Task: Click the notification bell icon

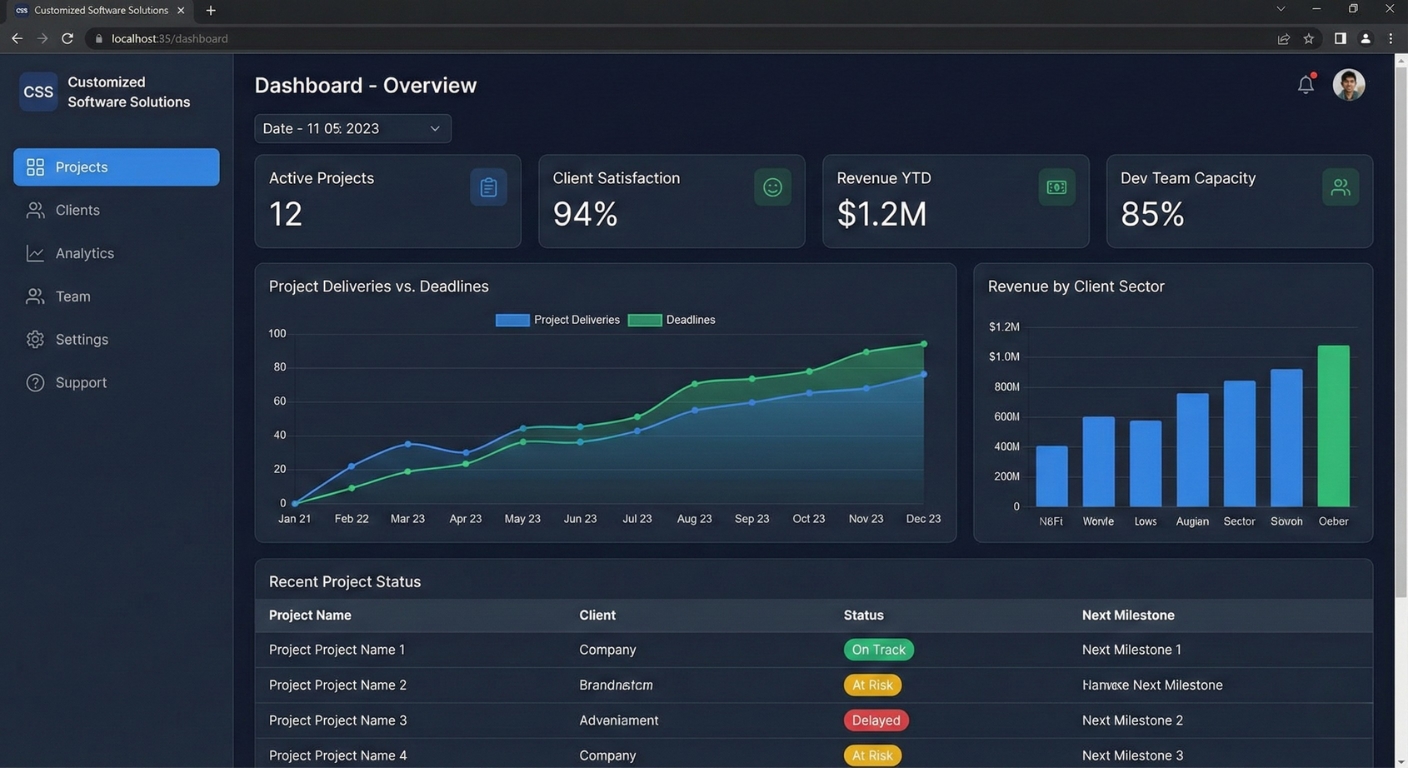Action: tap(1305, 85)
